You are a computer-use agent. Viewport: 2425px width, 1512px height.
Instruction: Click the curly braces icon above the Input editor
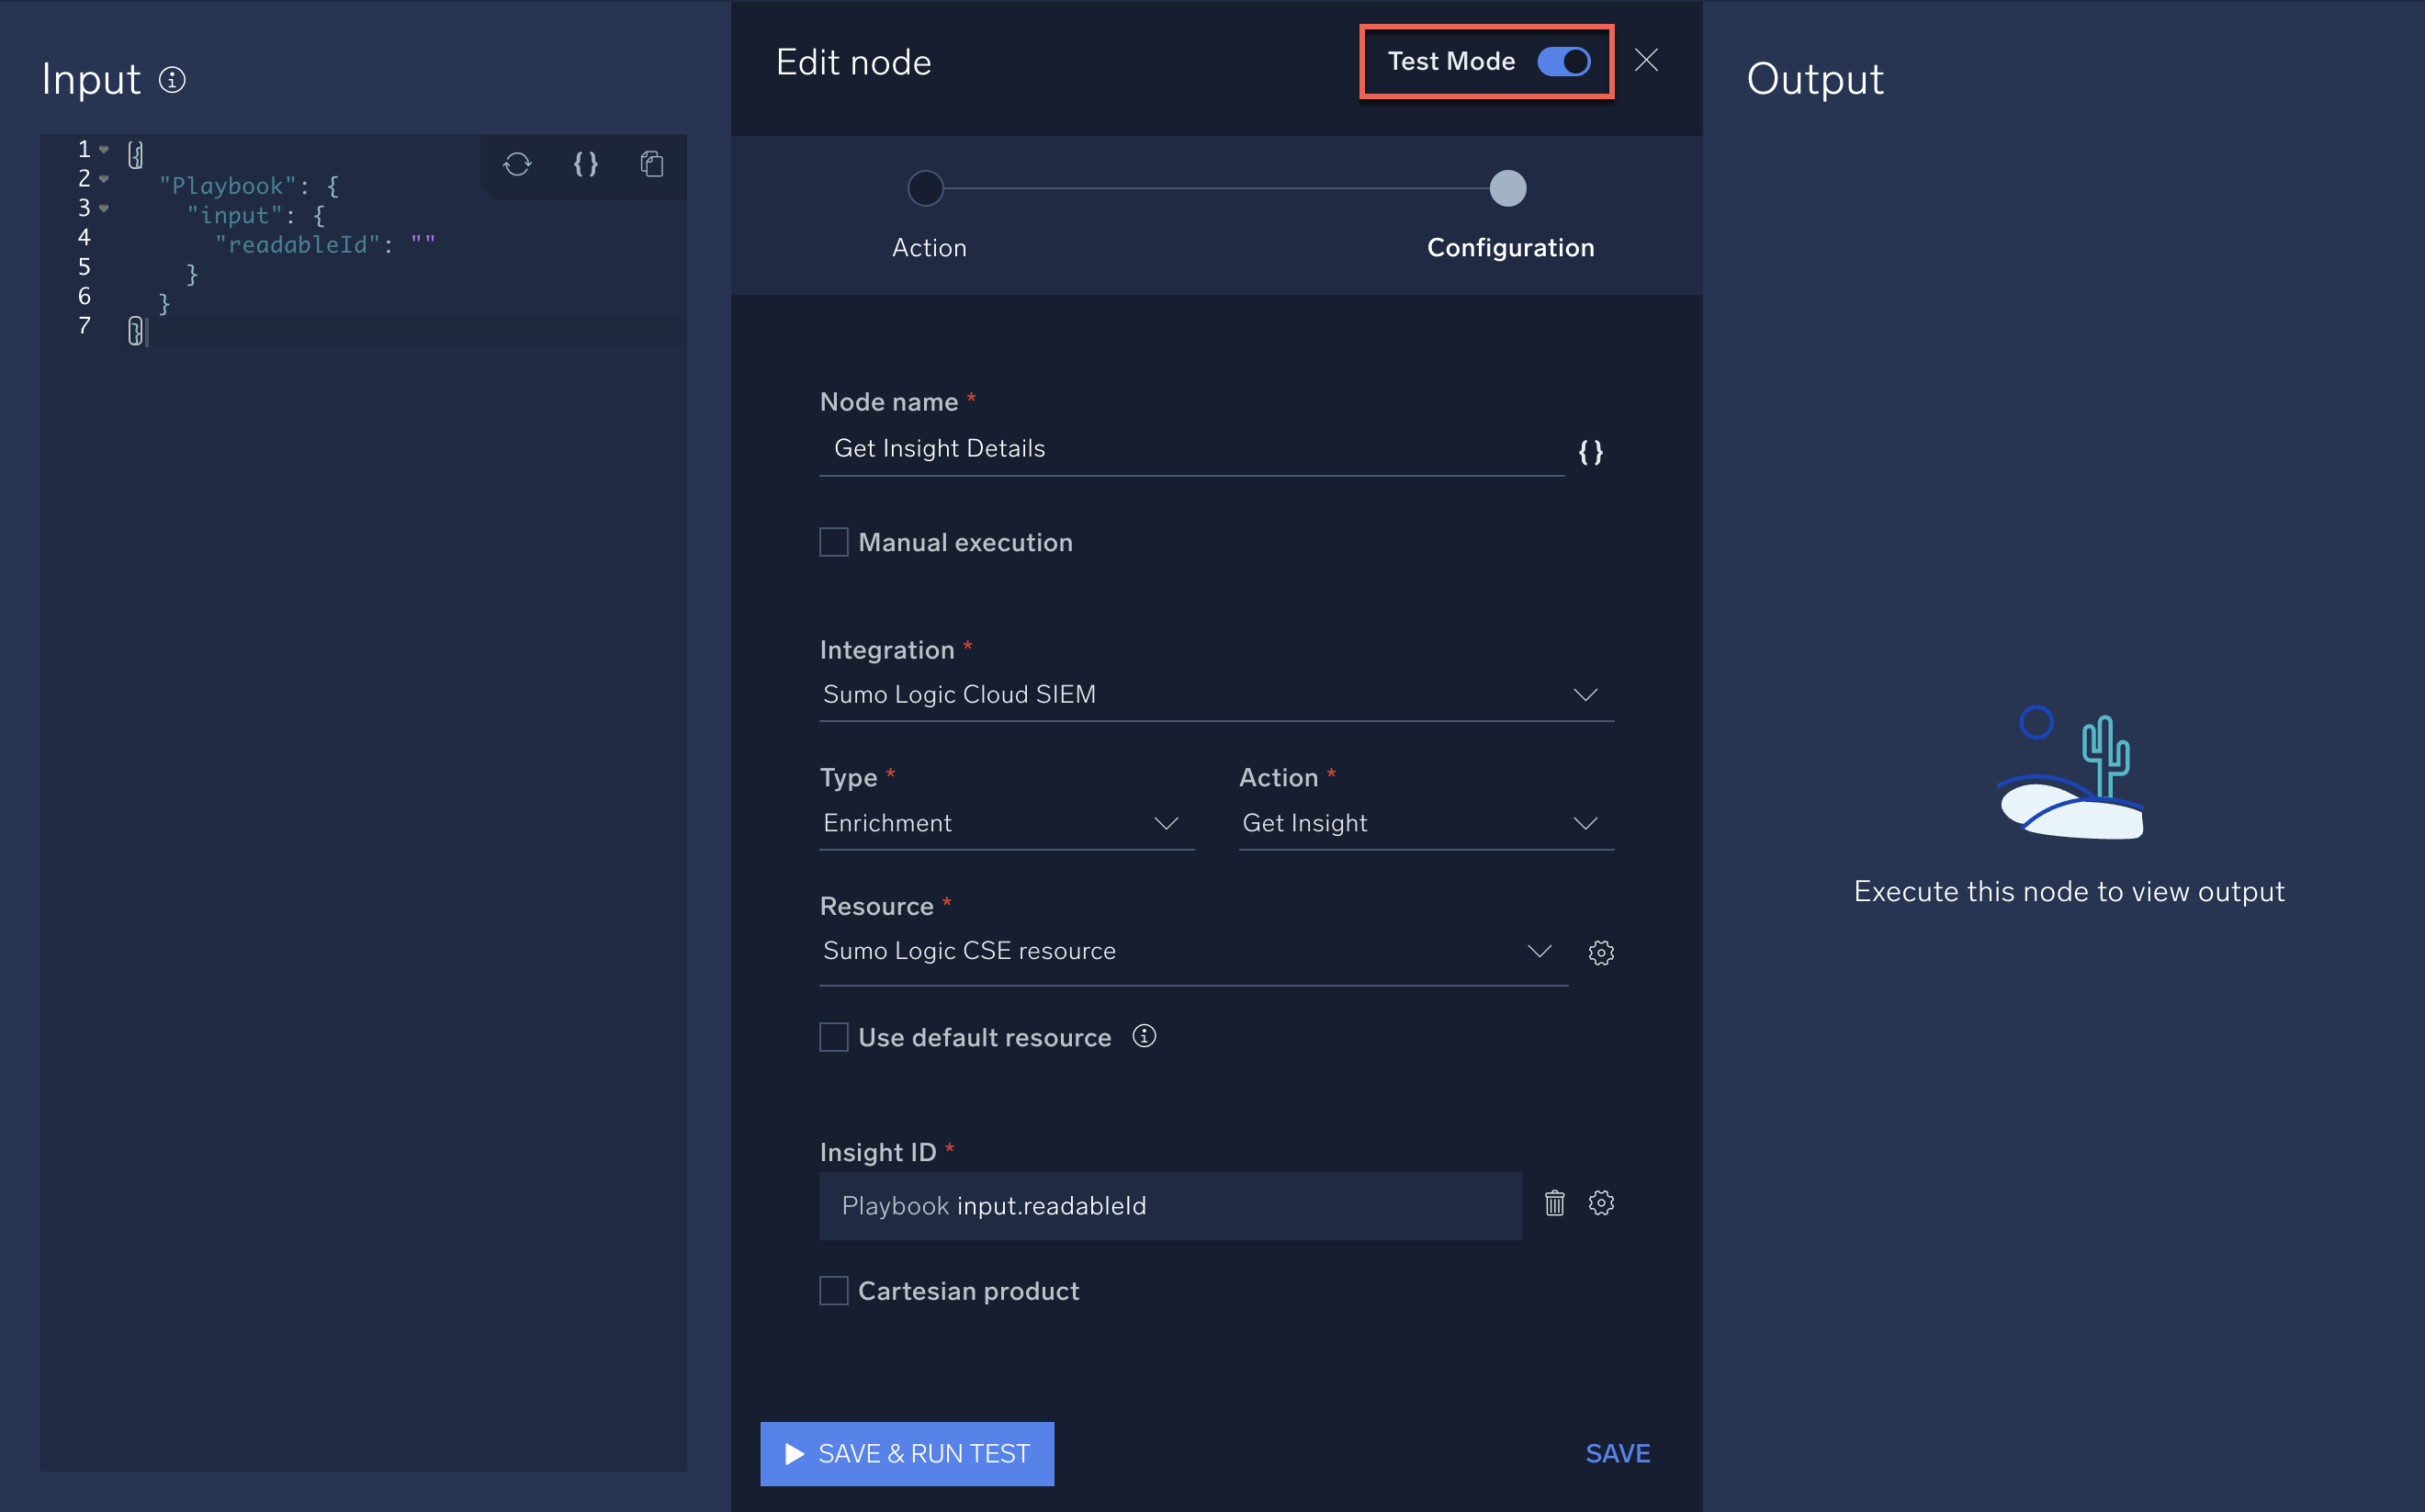tap(586, 165)
